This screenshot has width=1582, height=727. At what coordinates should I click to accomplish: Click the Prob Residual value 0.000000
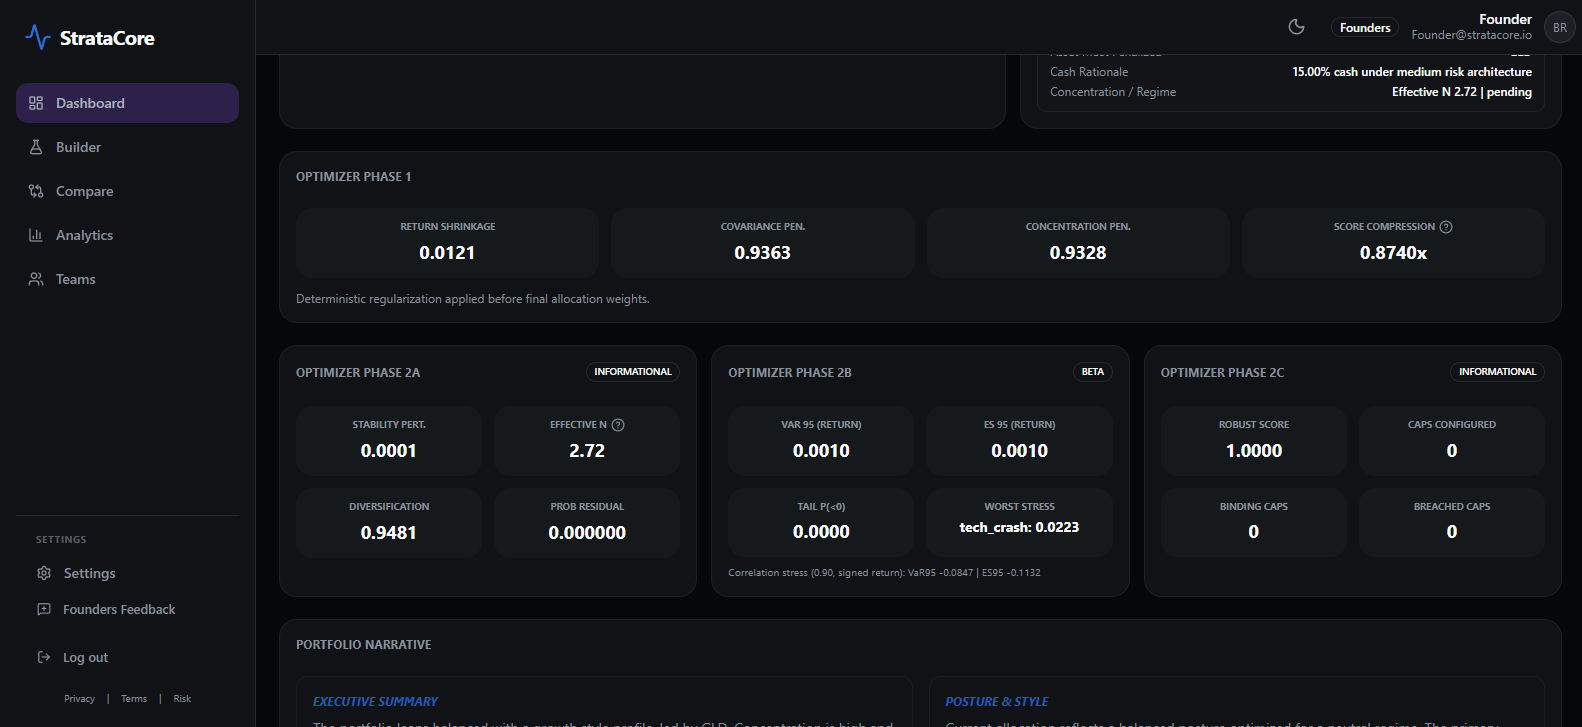click(x=587, y=533)
